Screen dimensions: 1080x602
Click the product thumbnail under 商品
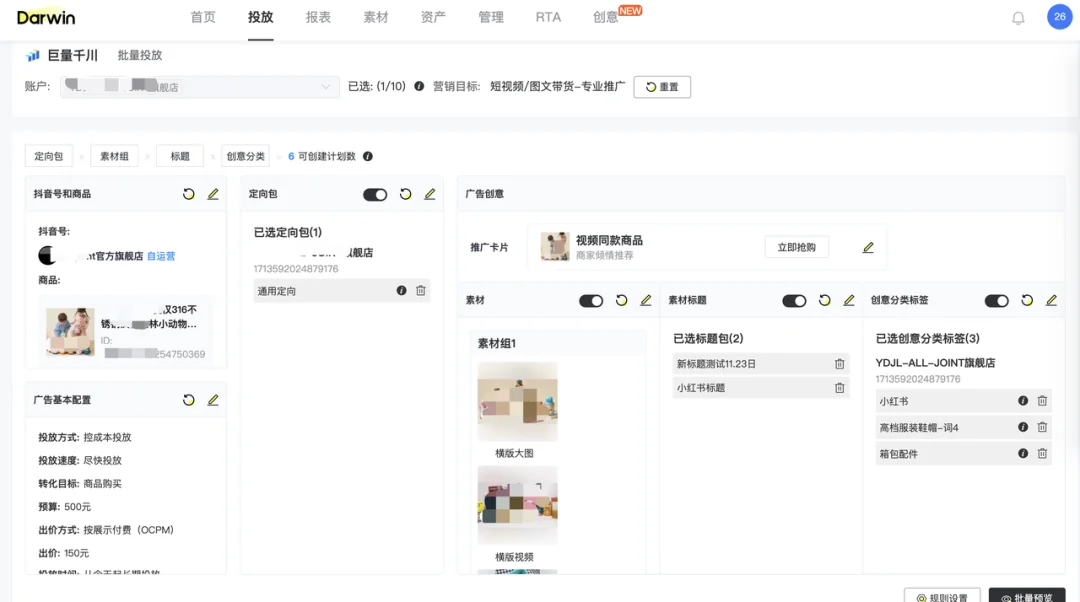70,331
